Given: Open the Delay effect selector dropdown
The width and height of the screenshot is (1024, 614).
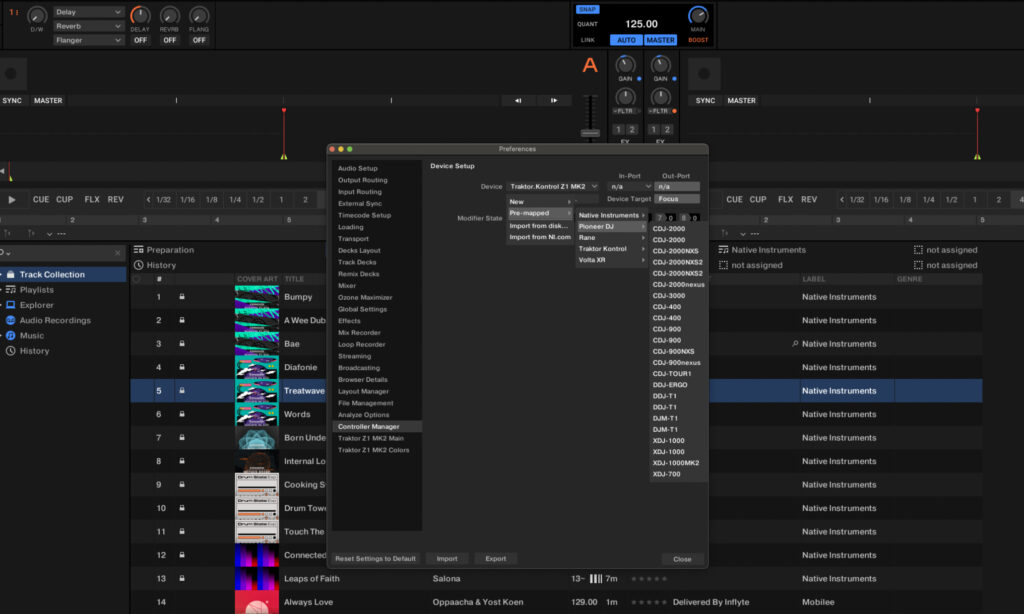Looking at the screenshot, I should [88, 10].
